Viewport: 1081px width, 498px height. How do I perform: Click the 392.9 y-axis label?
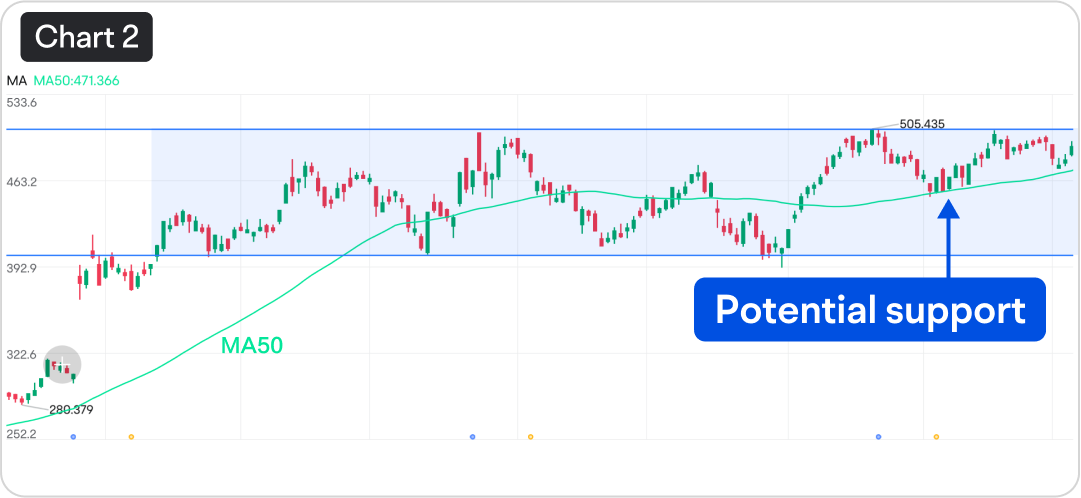[21, 268]
